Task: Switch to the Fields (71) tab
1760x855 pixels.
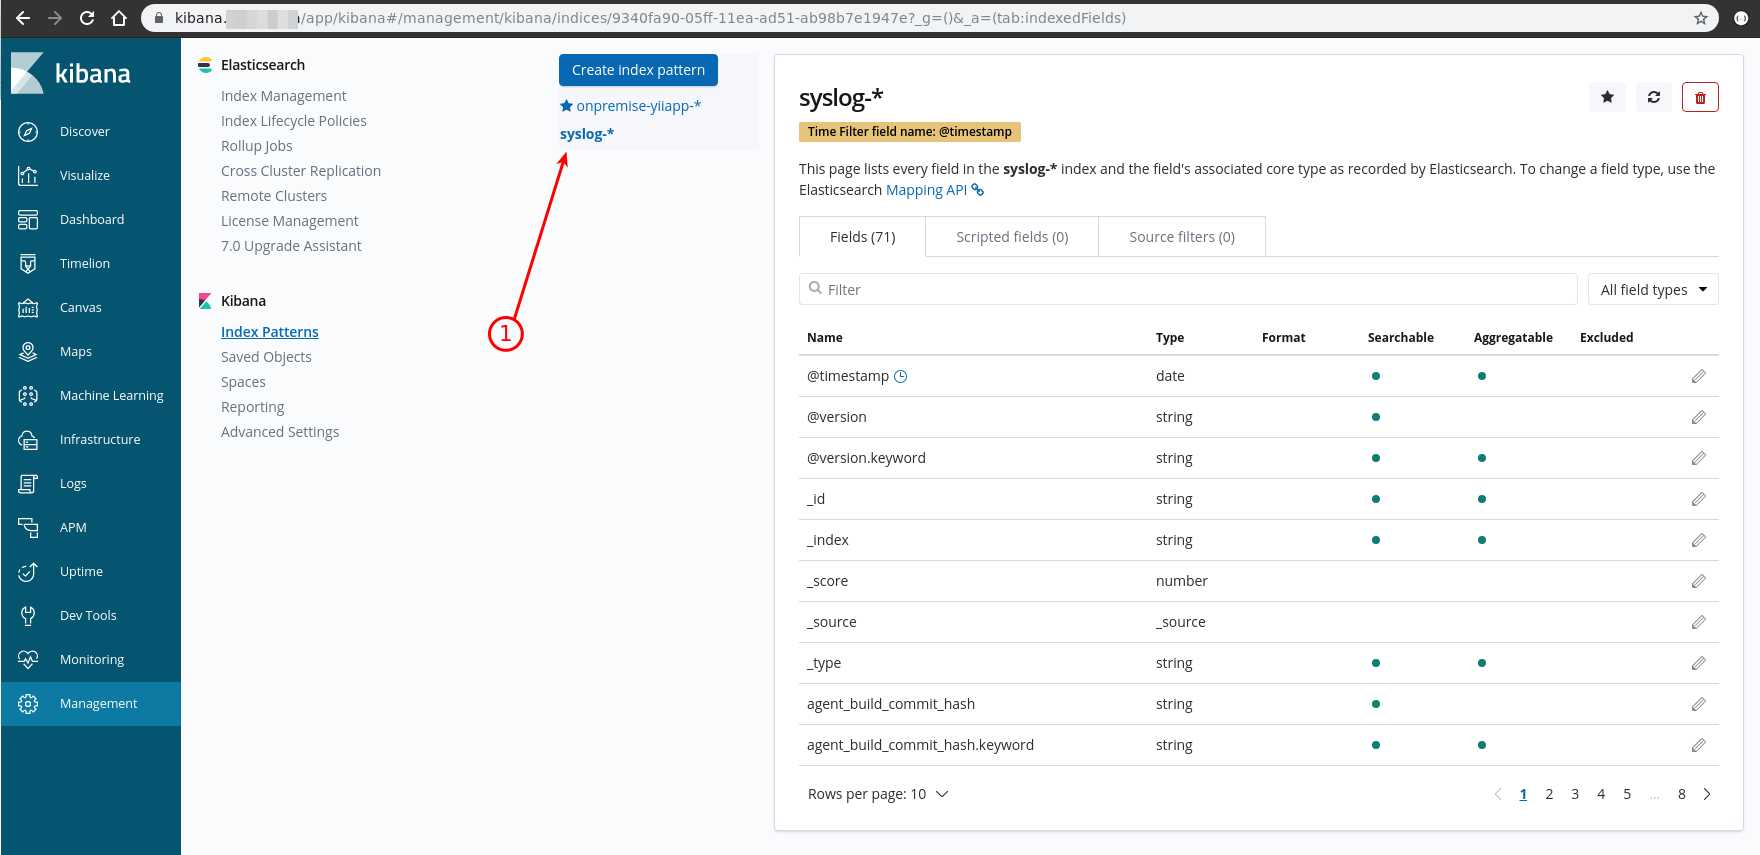Action: point(862,237)
